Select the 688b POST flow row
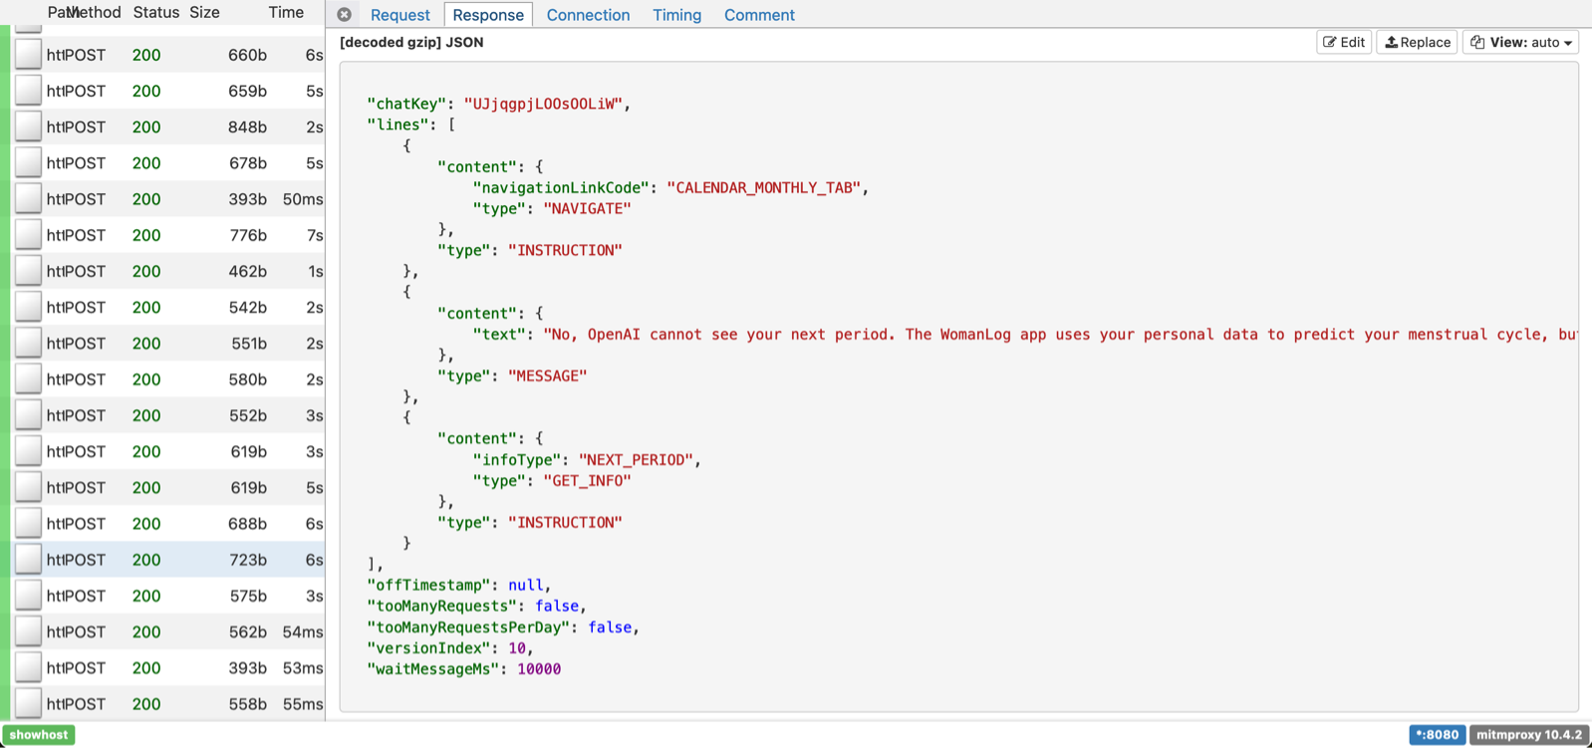 tap(170, 524)
